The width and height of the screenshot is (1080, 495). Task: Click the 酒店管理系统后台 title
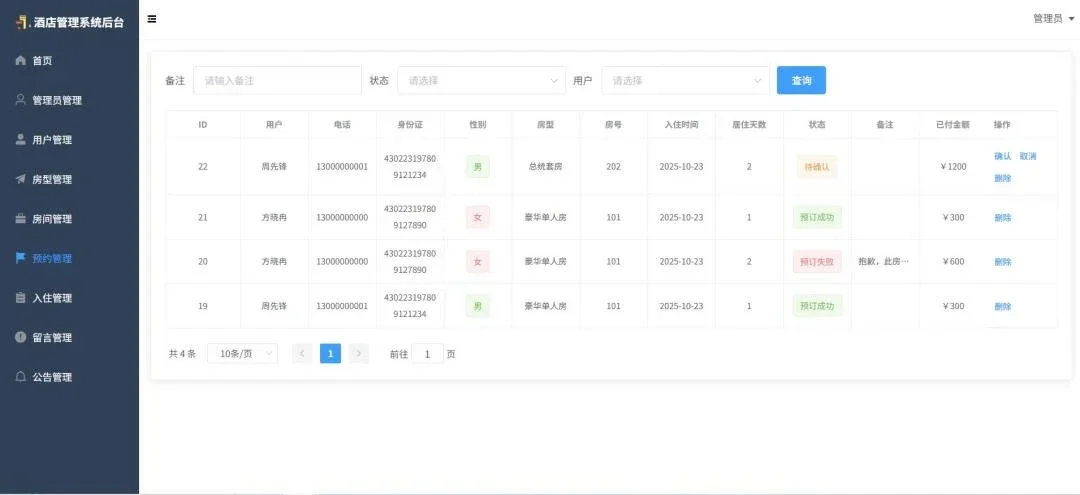point(79,22)
